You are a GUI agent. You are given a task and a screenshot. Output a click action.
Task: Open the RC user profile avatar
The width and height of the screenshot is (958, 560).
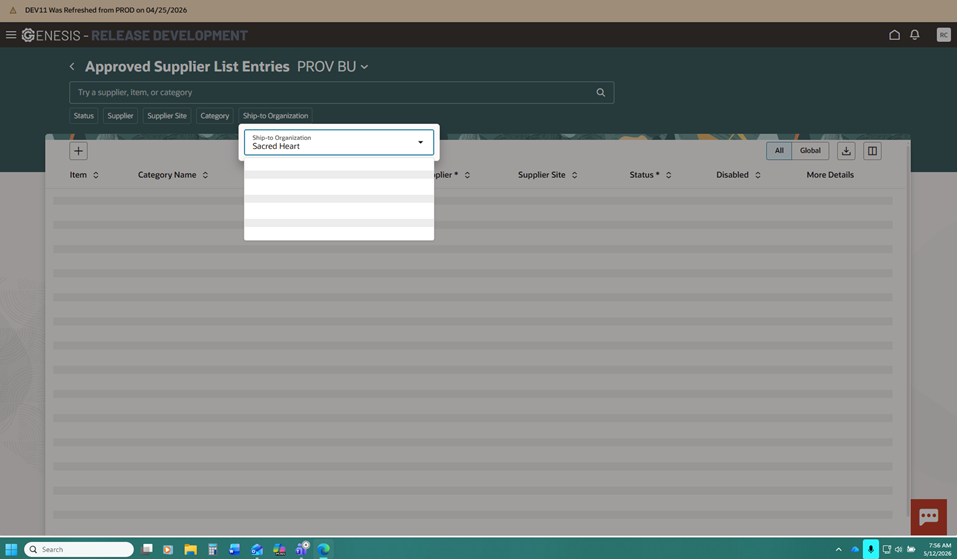click(x=943, y=35)
